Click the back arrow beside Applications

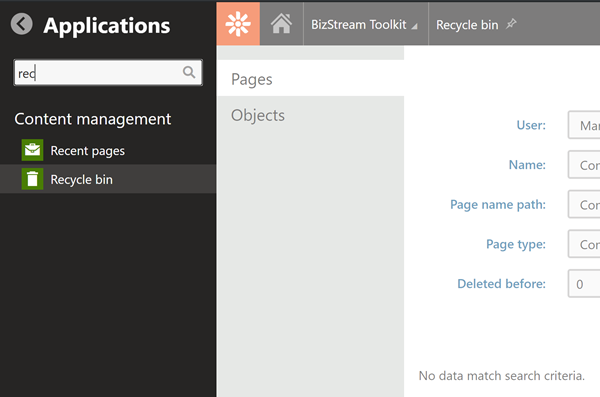(21, 24)
